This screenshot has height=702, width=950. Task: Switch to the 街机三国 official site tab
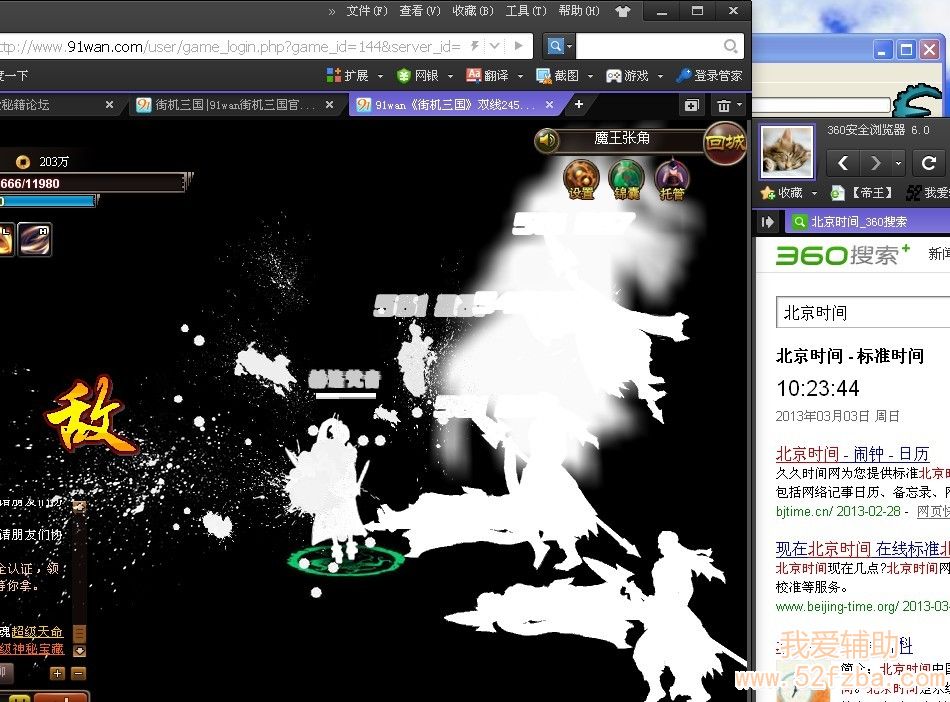click(x=236, y=105)
